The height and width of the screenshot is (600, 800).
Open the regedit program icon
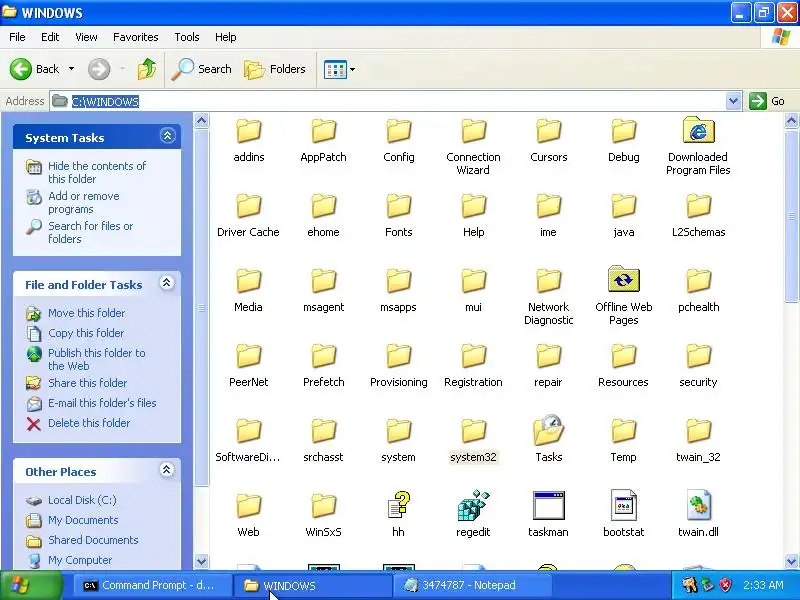point(473,506)
